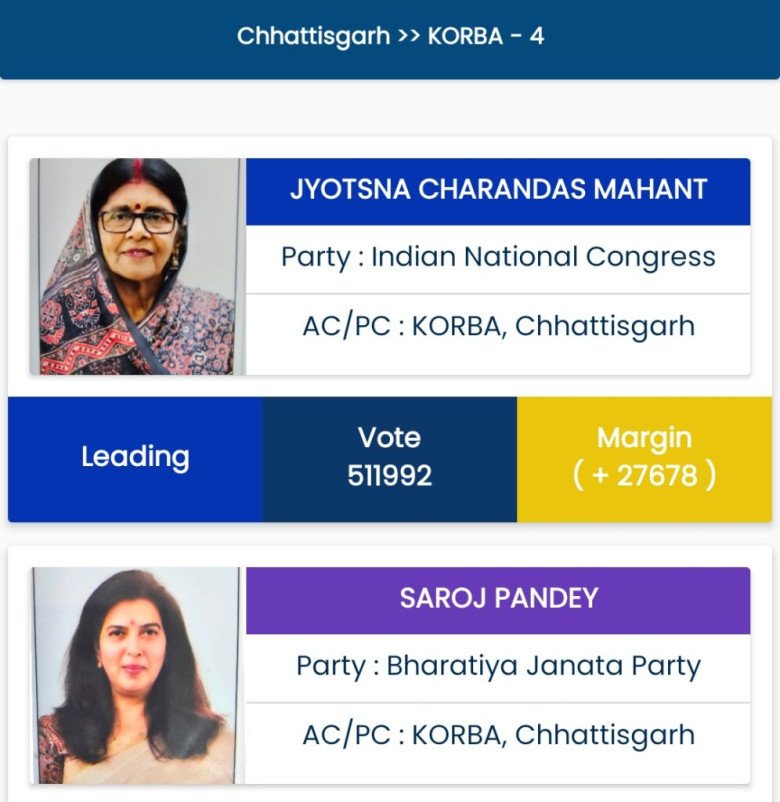The width and height of the screenshot is (780, 802).
Task: Open Jyotsna Charandas Mahant's photo
Action: [x=136, y=266]
